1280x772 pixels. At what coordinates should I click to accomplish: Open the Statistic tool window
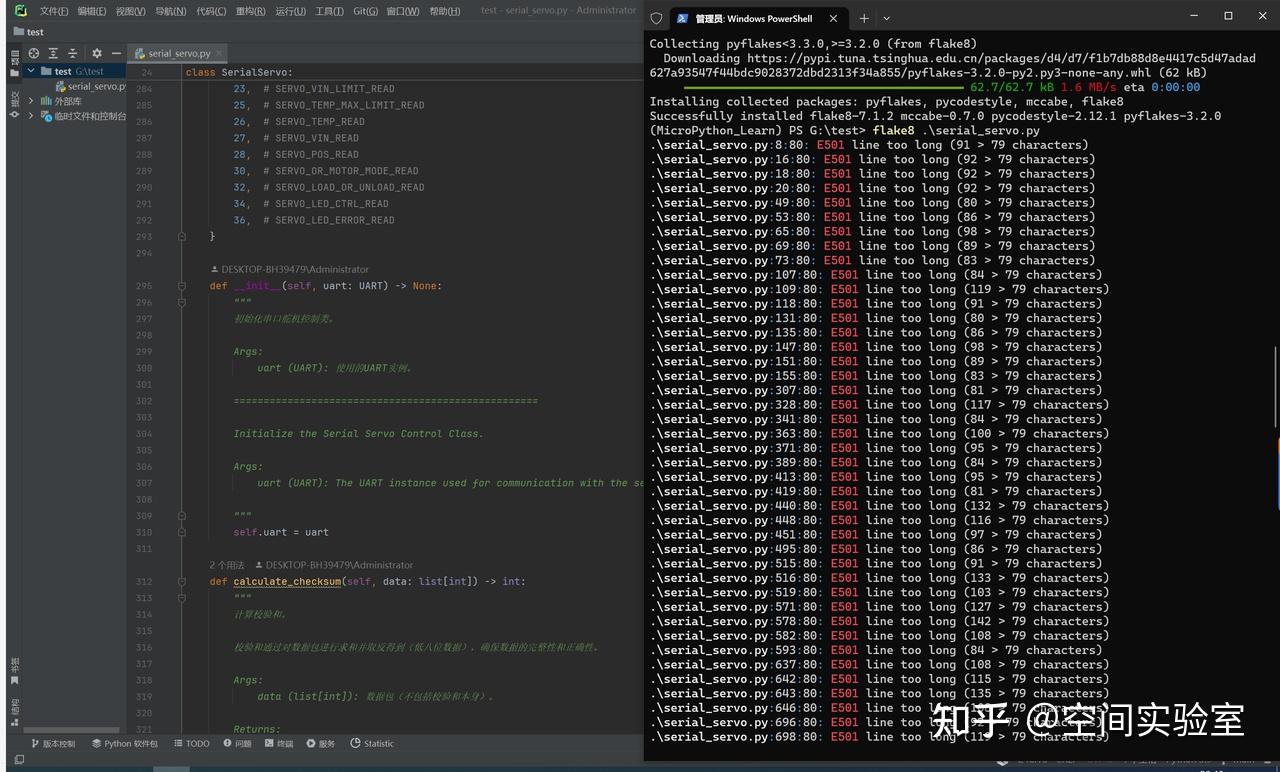(x=372, y=744)
